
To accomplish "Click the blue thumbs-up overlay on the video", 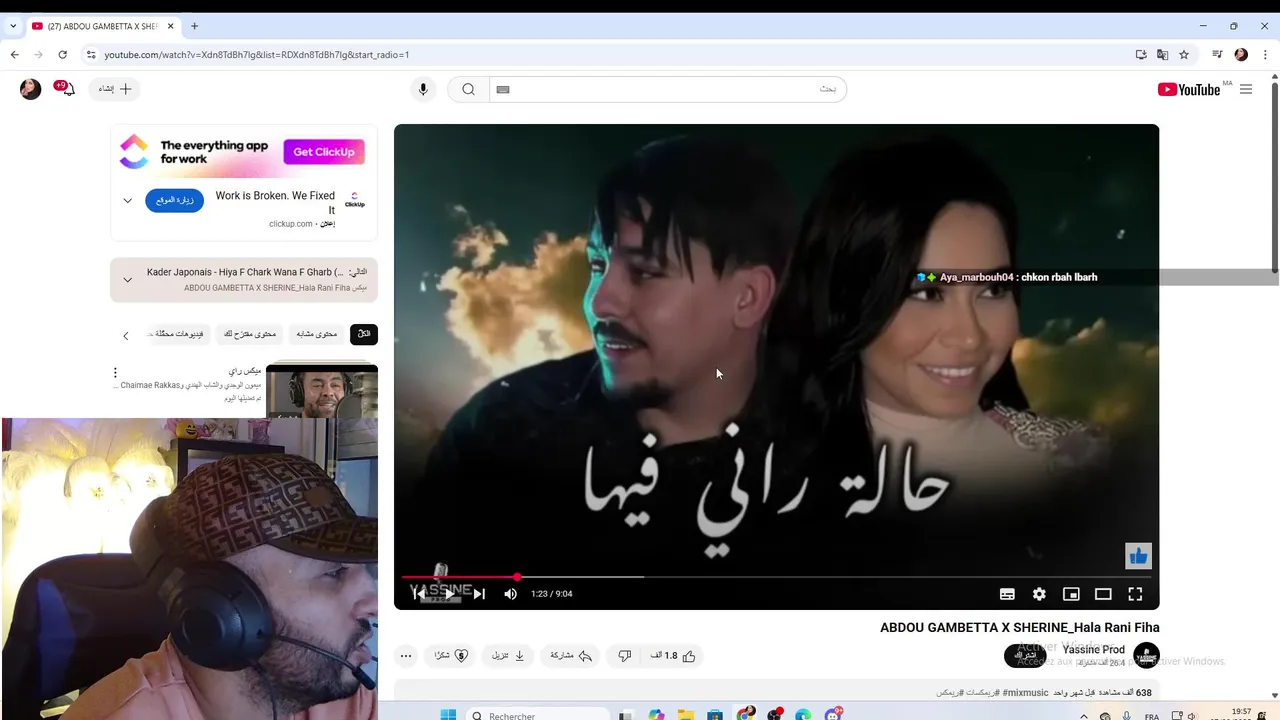I will (1138, 556).
